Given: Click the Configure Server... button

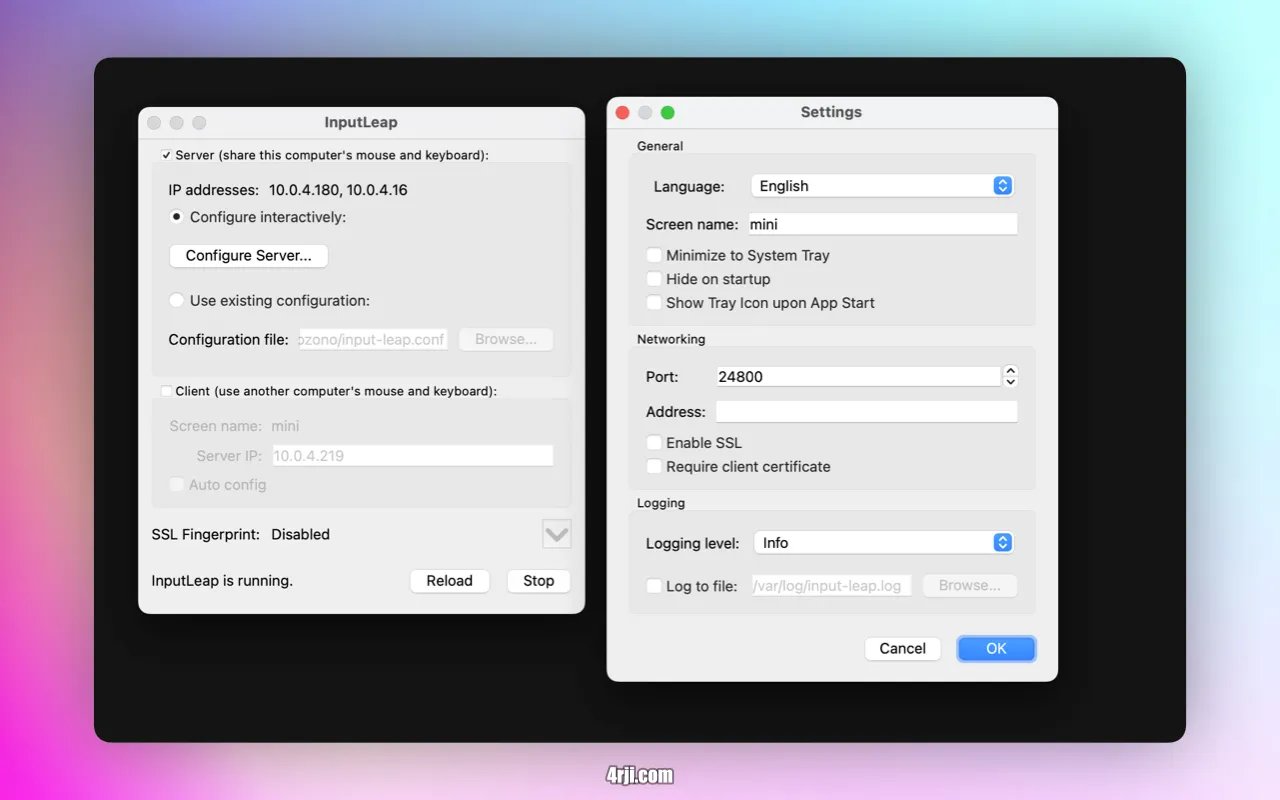Looking at the screenshot, I should [x=249, y=256].
